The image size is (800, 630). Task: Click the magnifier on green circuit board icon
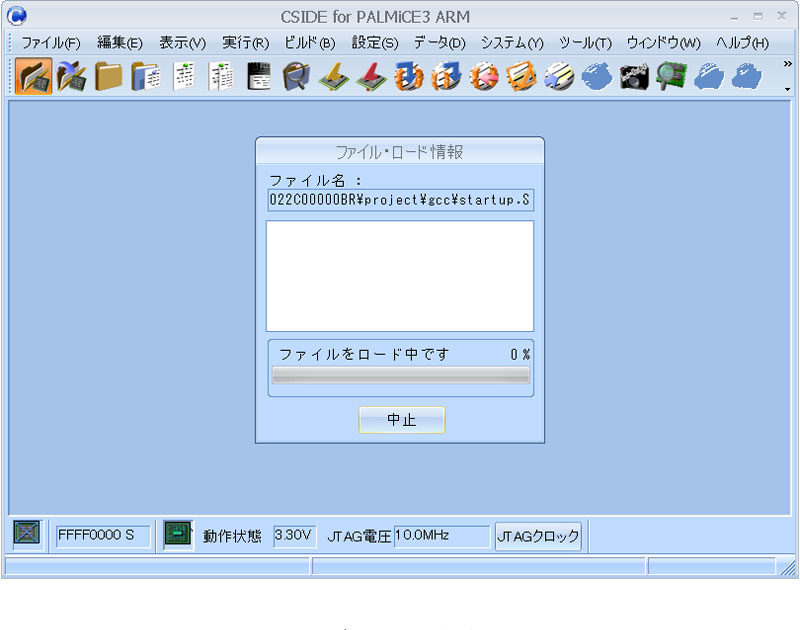(x=672, y=76)
